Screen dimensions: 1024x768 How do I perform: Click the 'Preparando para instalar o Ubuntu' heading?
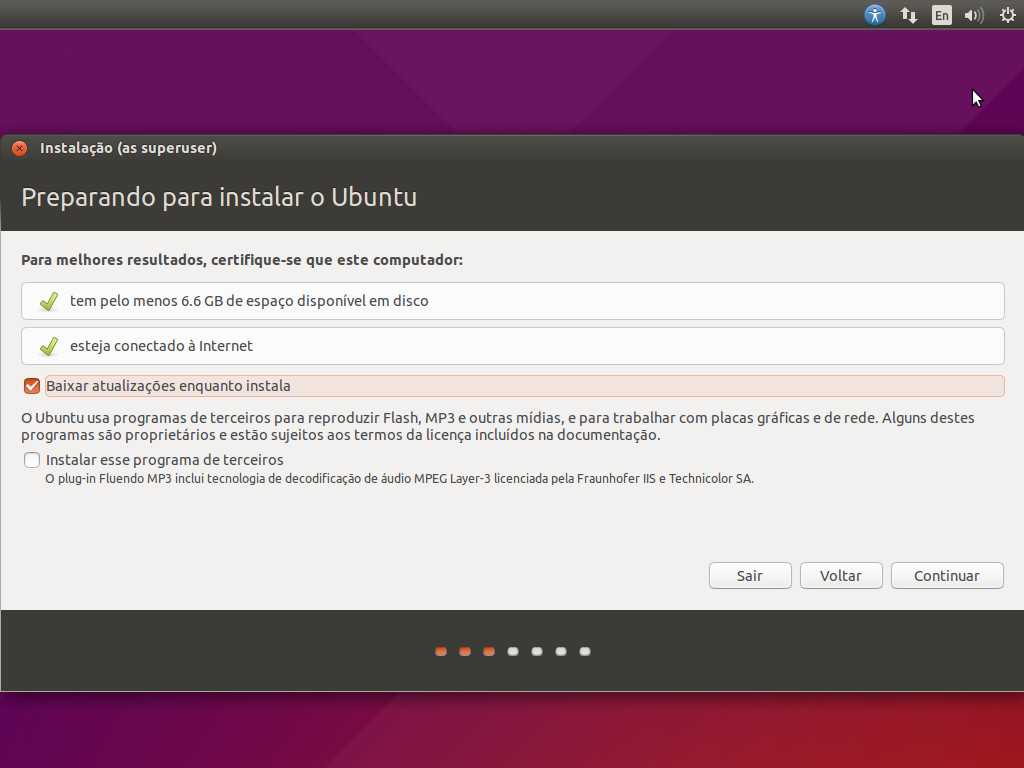coord(219,197)
